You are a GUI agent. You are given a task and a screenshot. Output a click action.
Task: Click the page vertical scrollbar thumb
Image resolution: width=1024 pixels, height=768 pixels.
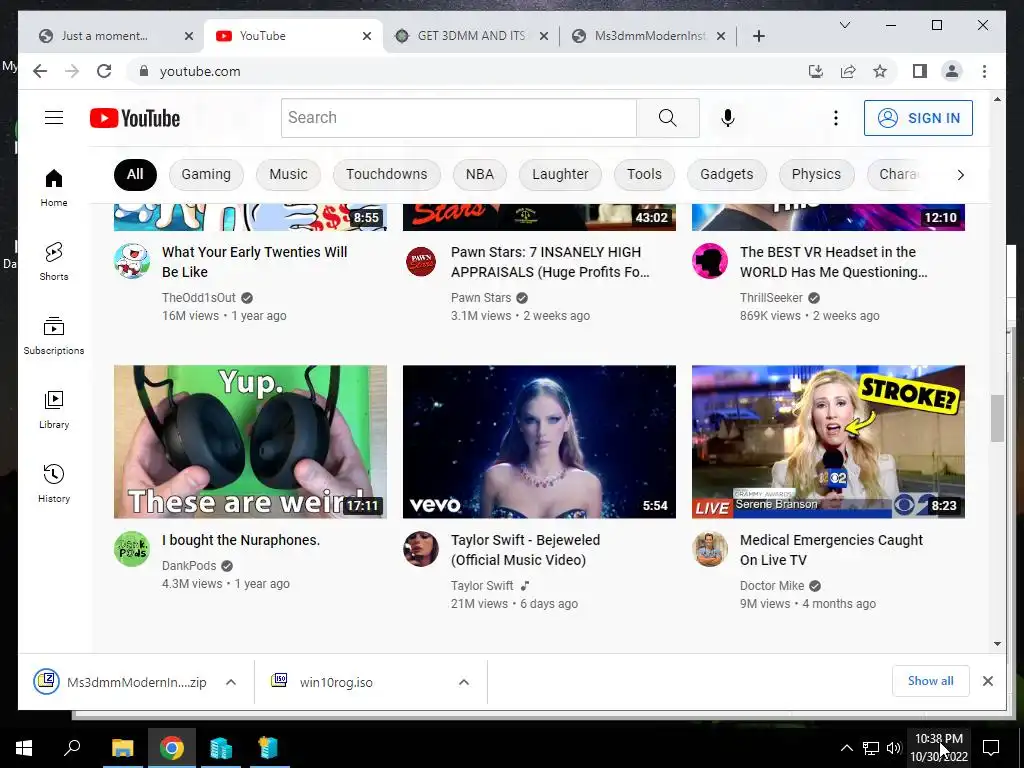click(997, 418)
